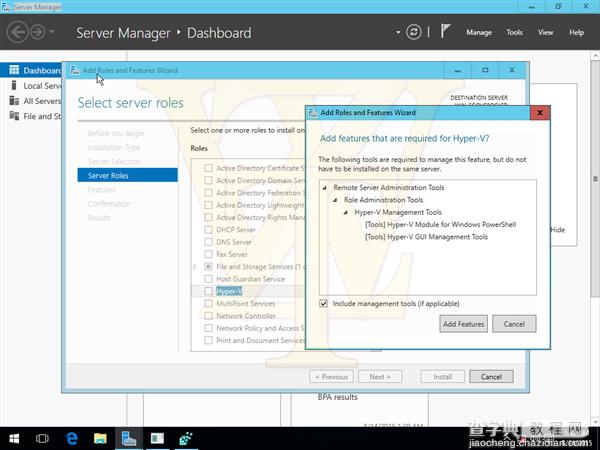Check the Fax Server role
The width and height of the screenshot is (600, 450).
point(209,254)
